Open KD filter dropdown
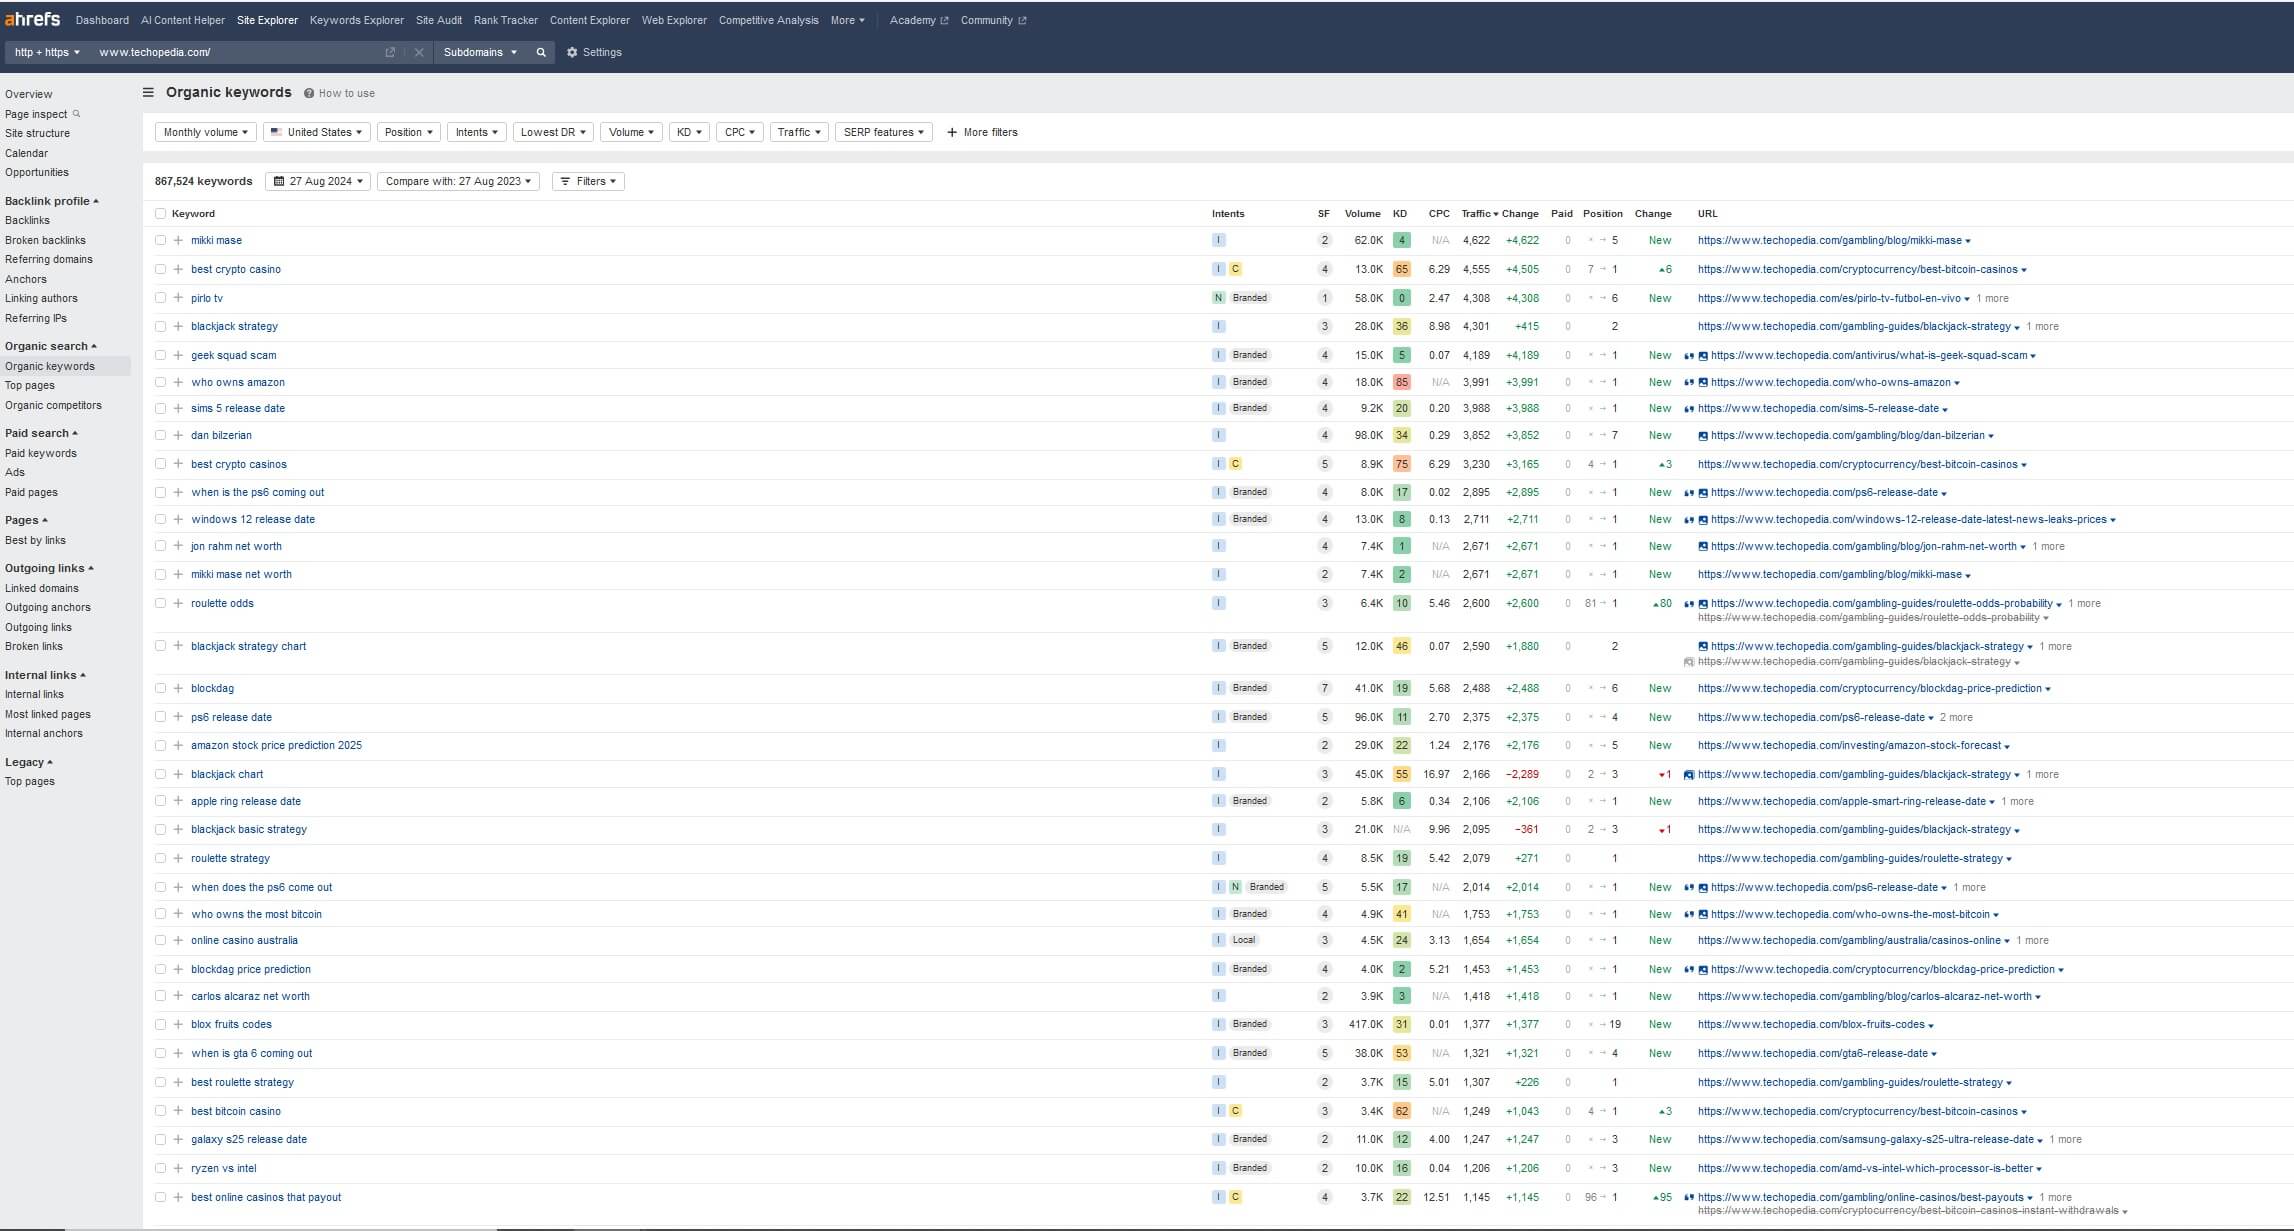The height and width of the screenshot is (1231, 2294). 689,132
